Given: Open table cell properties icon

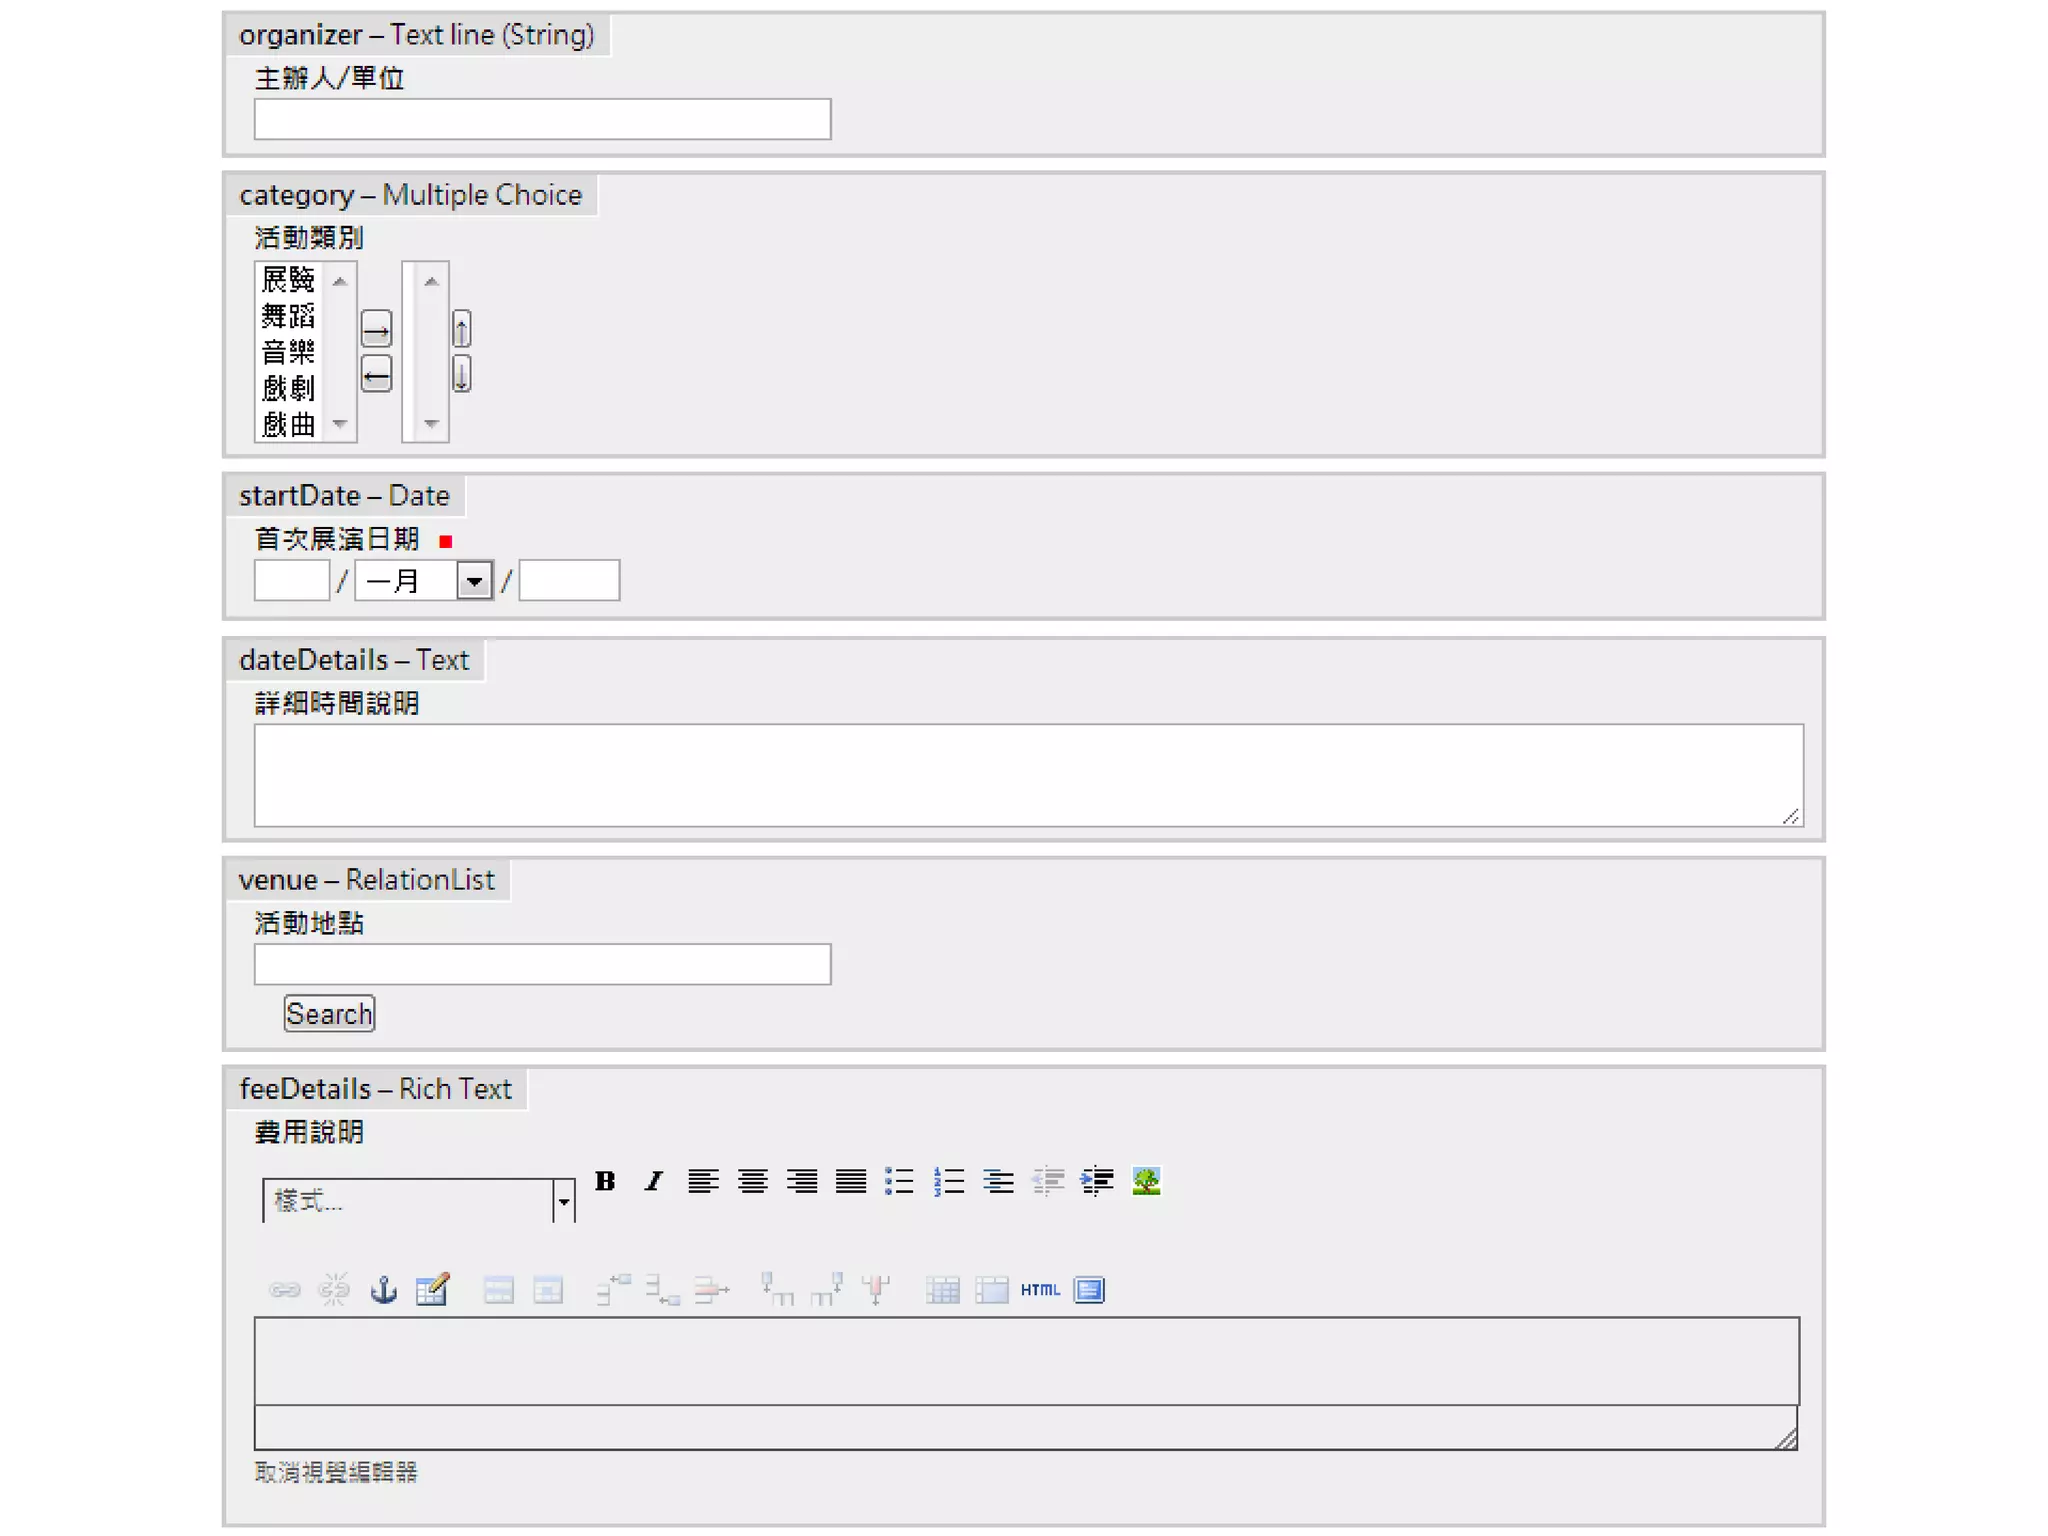Looking at the screenshot, I should (x=547, y=1290).
